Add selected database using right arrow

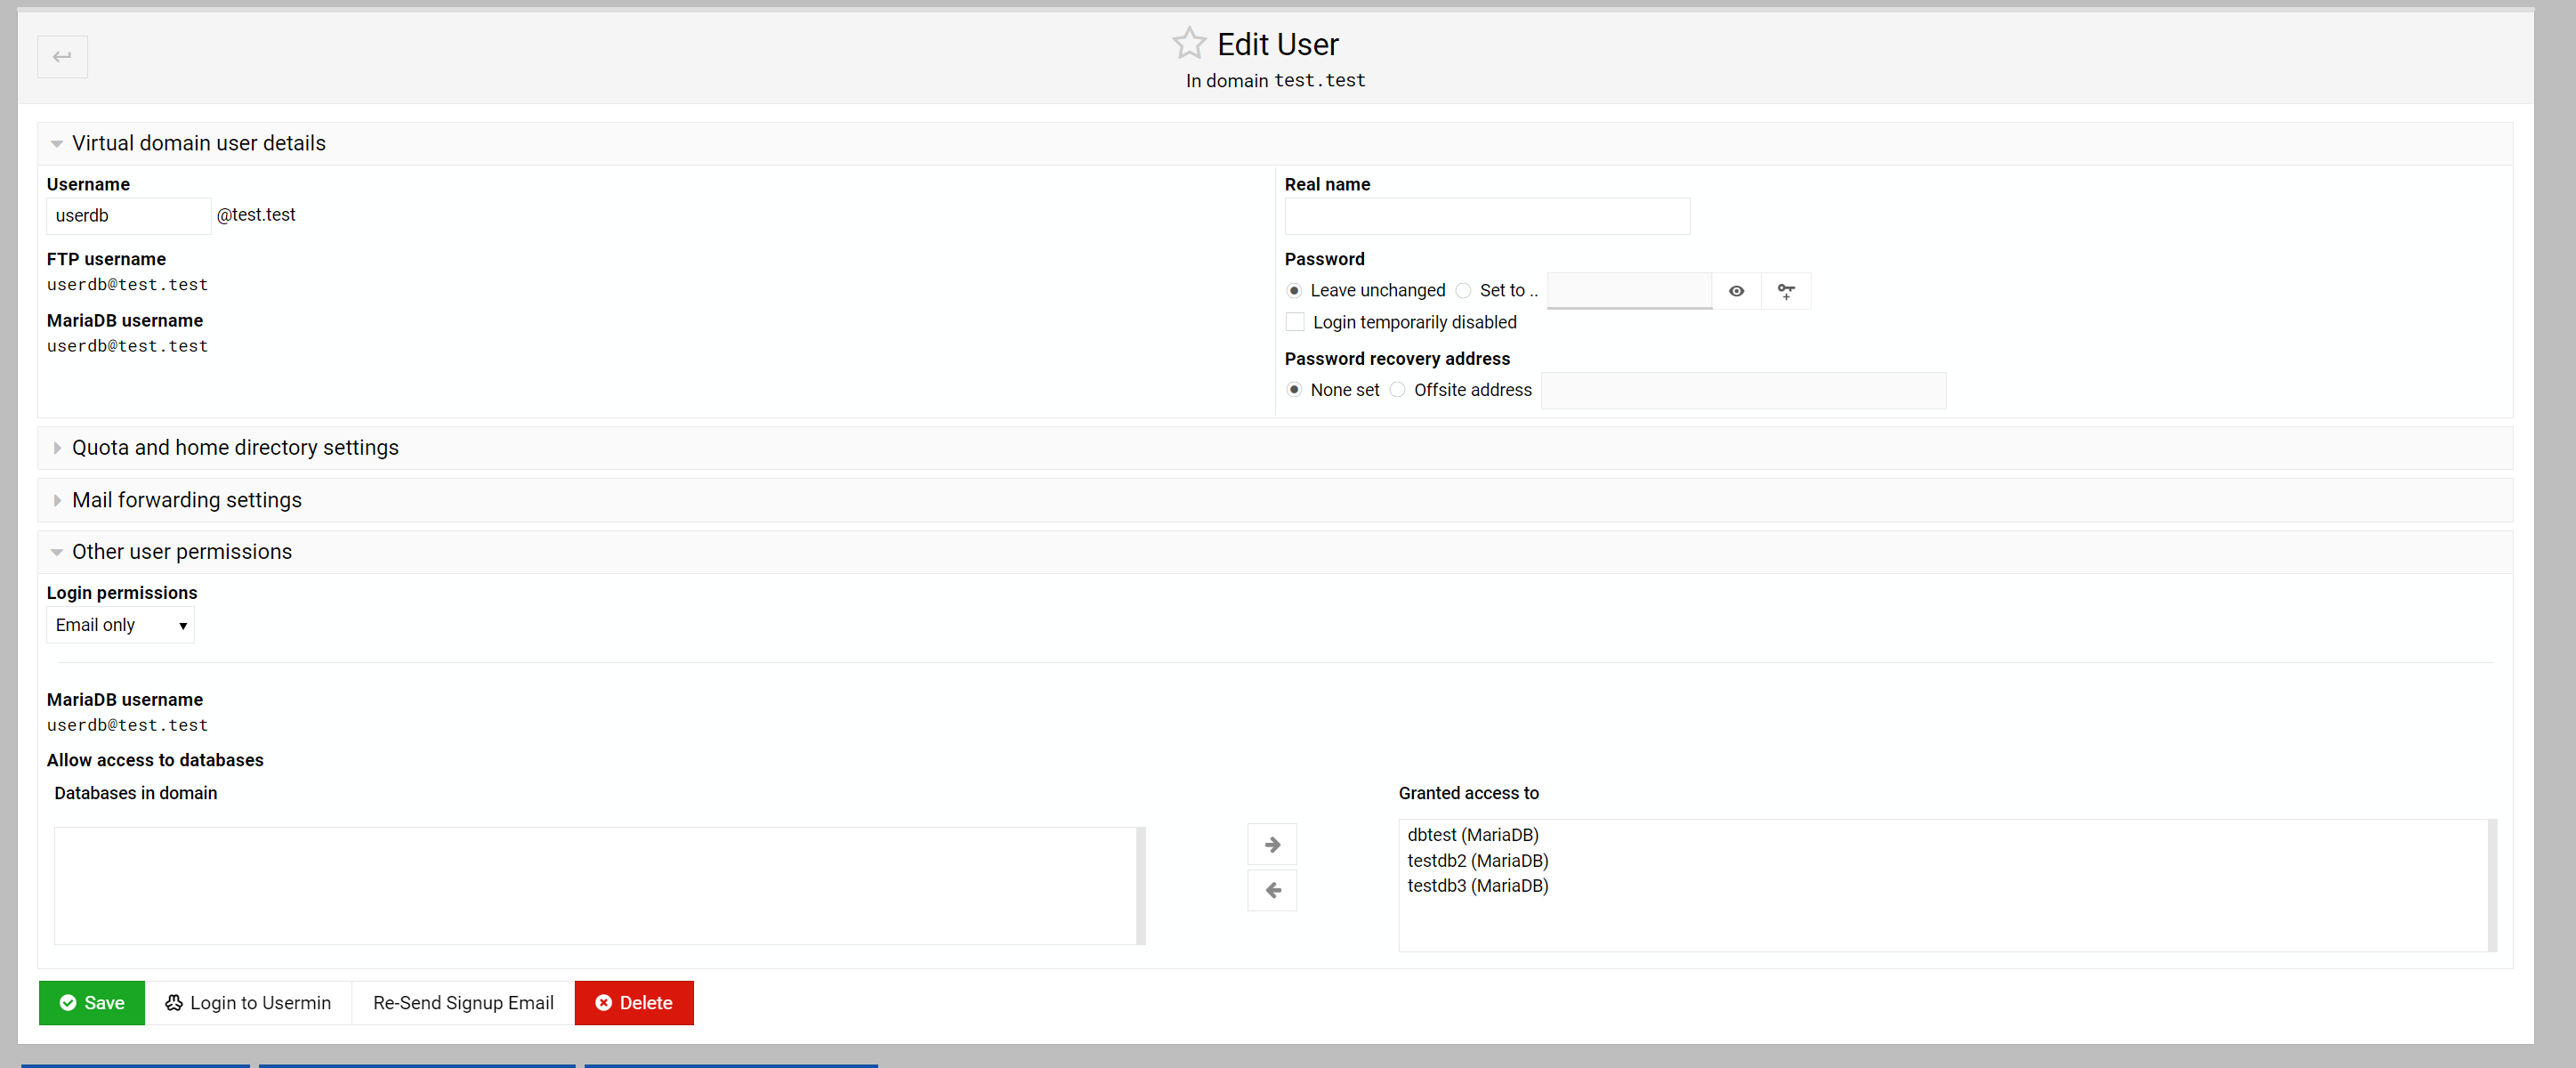tap(1272, 844)
